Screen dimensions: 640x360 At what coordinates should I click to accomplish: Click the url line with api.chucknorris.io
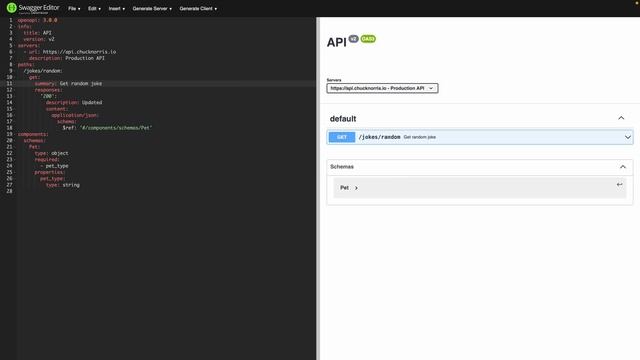[x=70, y=52]
